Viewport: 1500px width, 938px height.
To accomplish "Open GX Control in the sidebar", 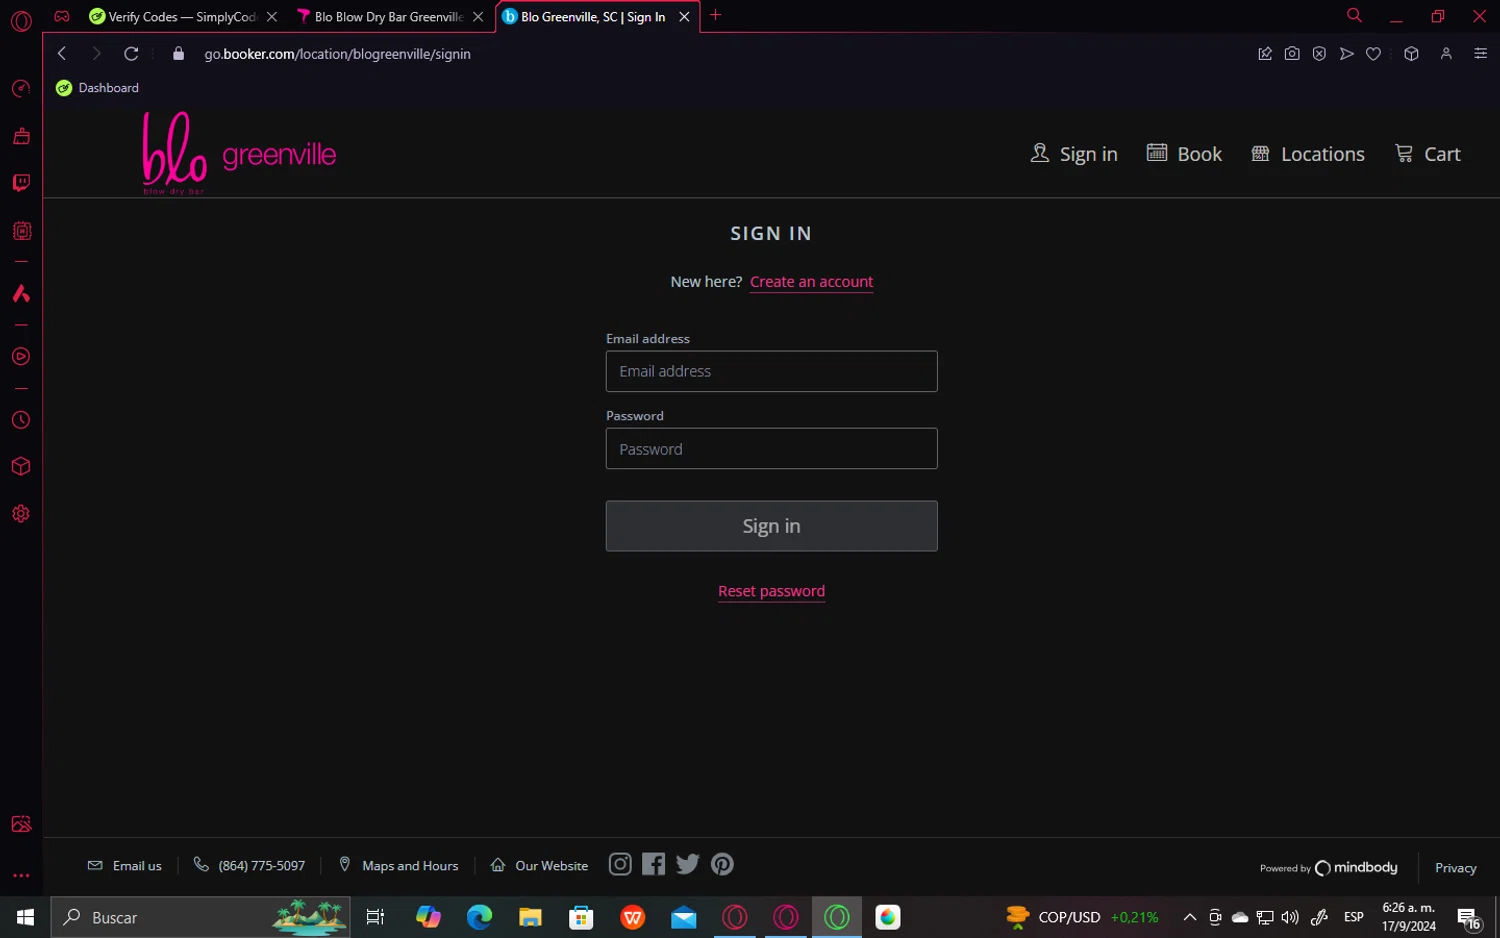I will (21, 89).
